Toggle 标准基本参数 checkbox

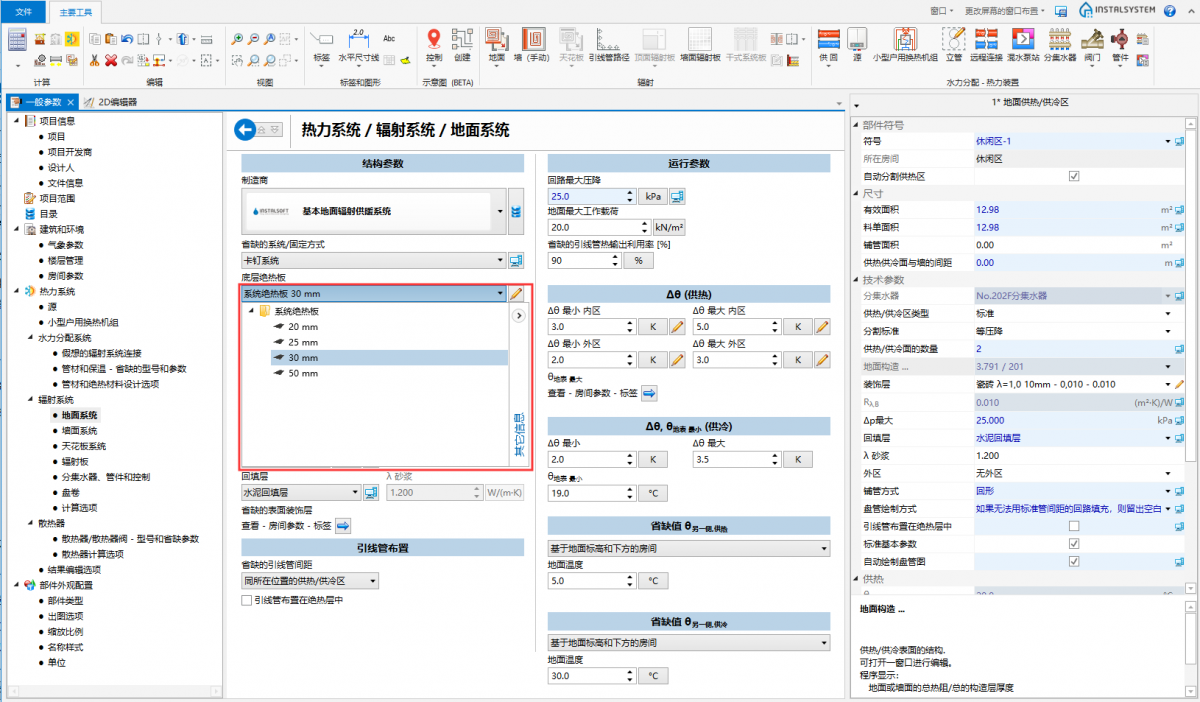(1074, 543)
